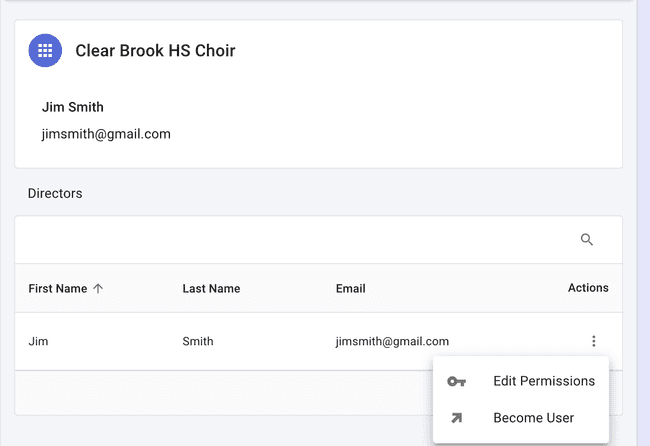The width and height of the screenshot is (650, 446).
Task: Click the blue grid icon beside the choir name
Action: click(x=45, y=50)
